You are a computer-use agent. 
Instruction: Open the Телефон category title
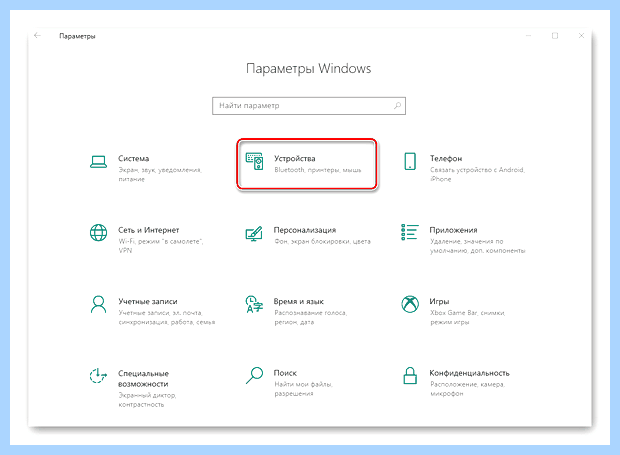coord(446,159)
